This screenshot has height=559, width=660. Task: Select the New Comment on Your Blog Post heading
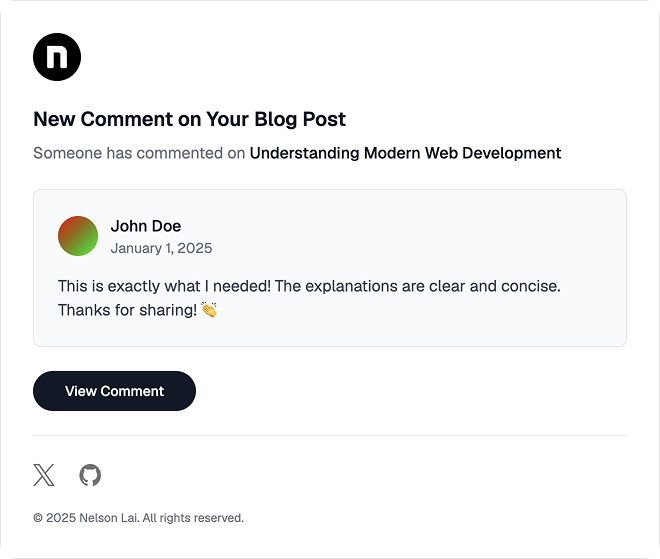[189, 119]
